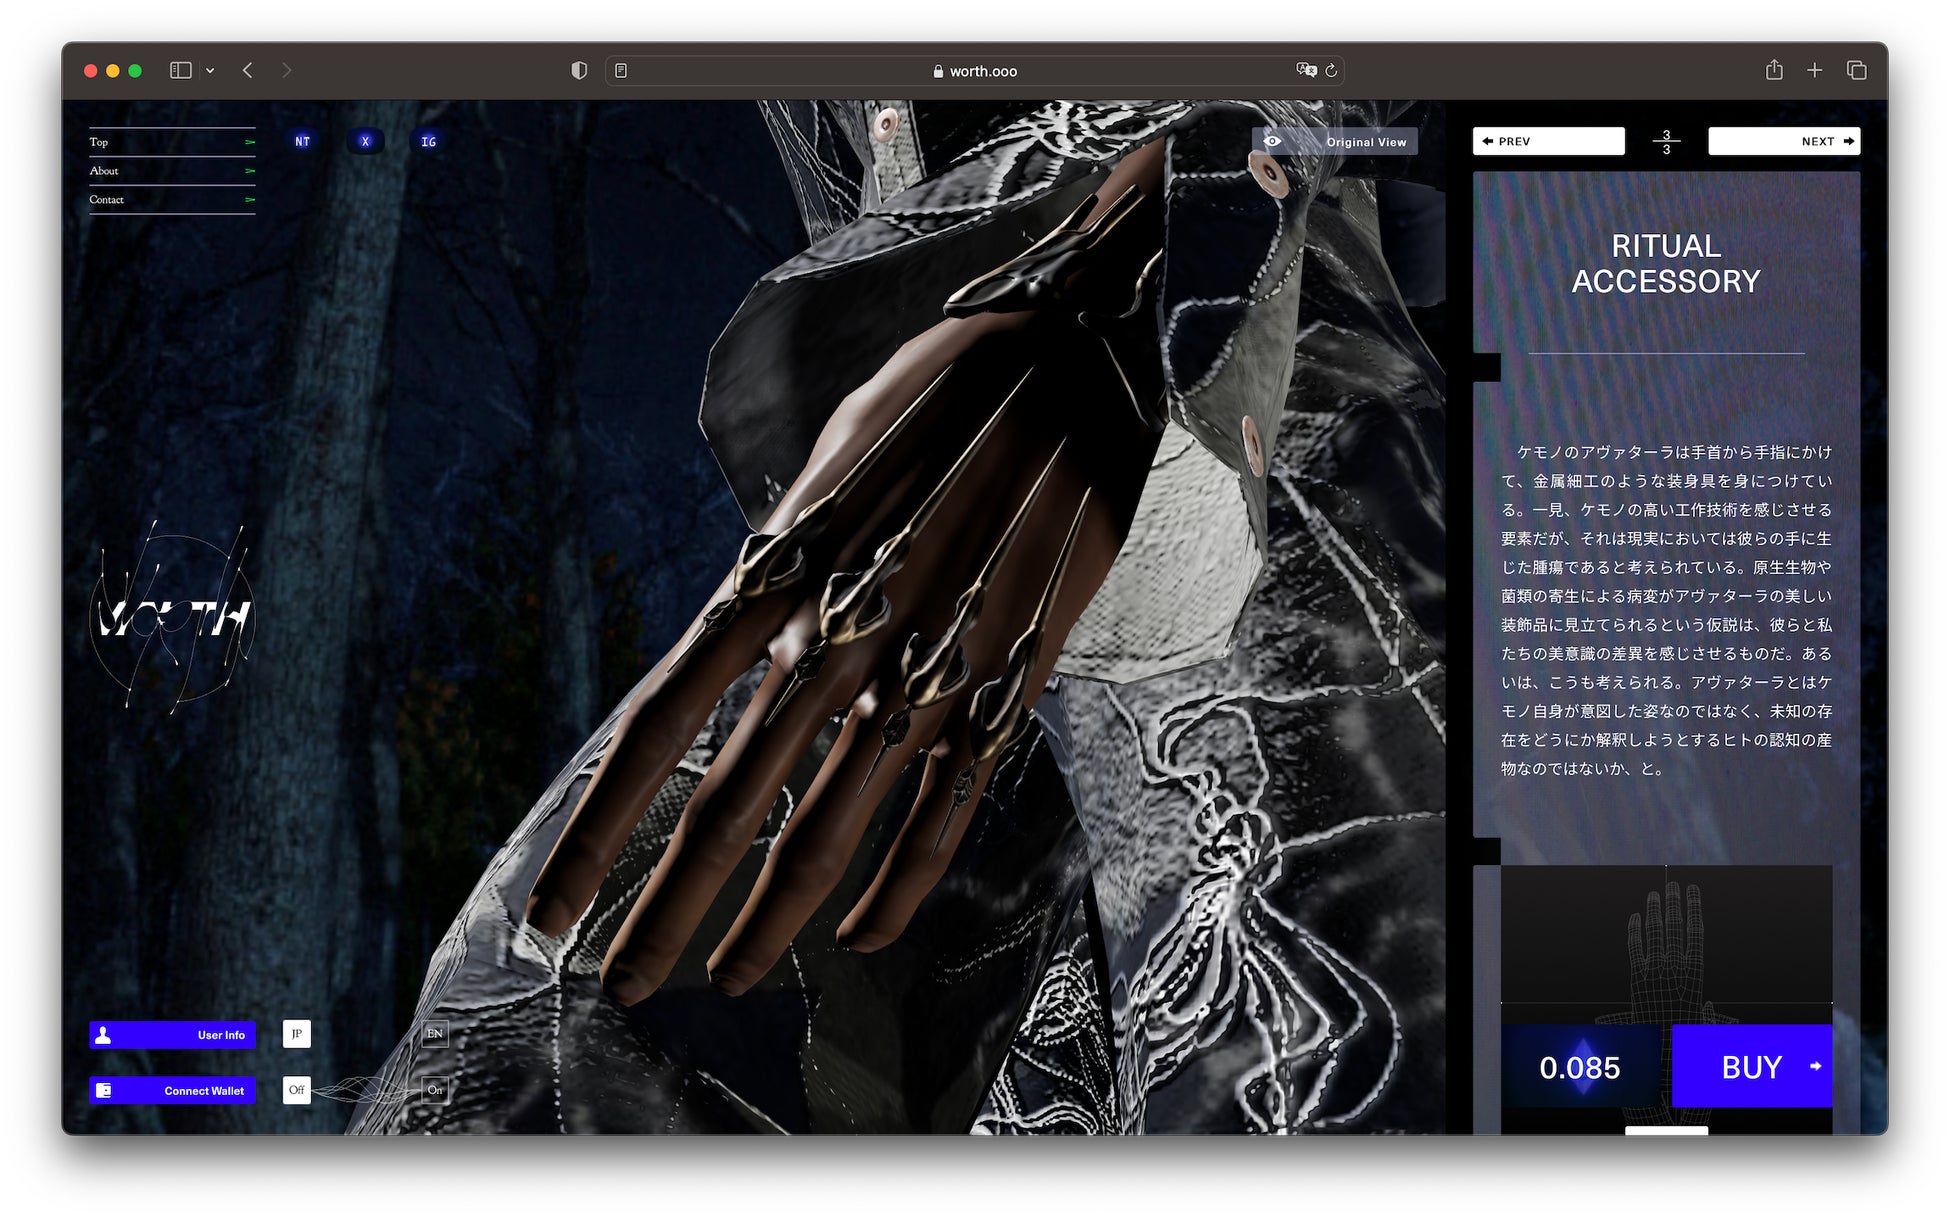Select the EN language option
Viewport: 1950px width, 1217px height.
[434, 1034]
